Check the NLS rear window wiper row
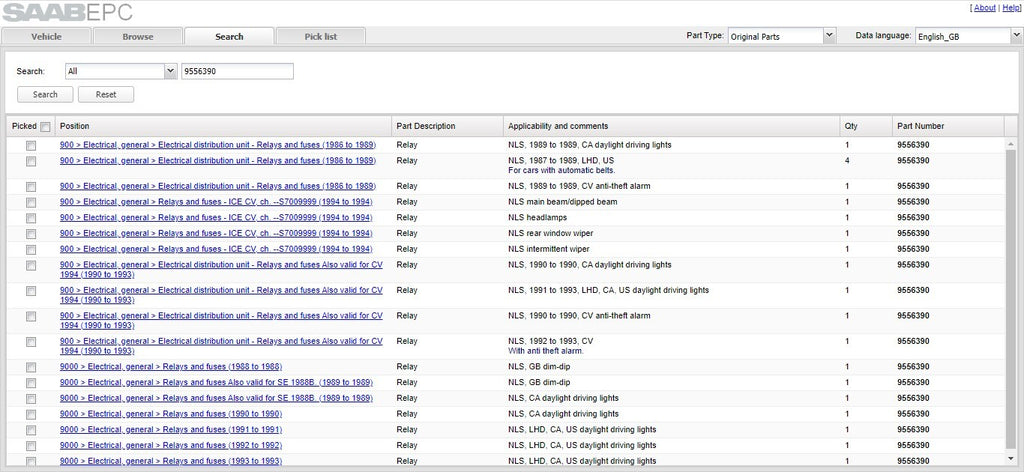1024x472 pixels. click(31, 234)
